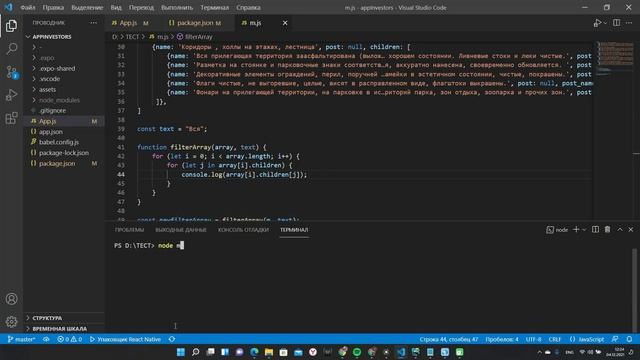640x360 pixels.
Task: Open the Go menu (Переход)
Action: (141, 7)
